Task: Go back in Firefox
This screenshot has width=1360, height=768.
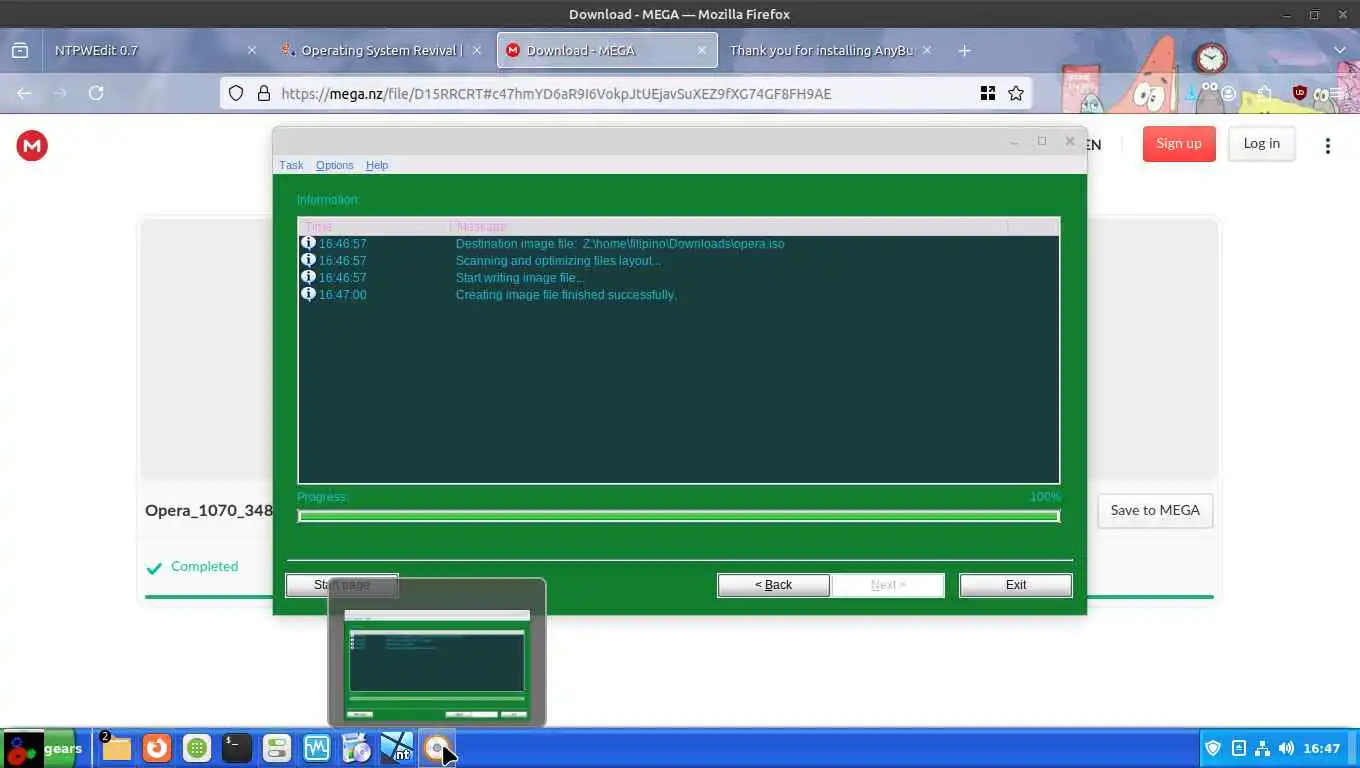Action: 24,93
